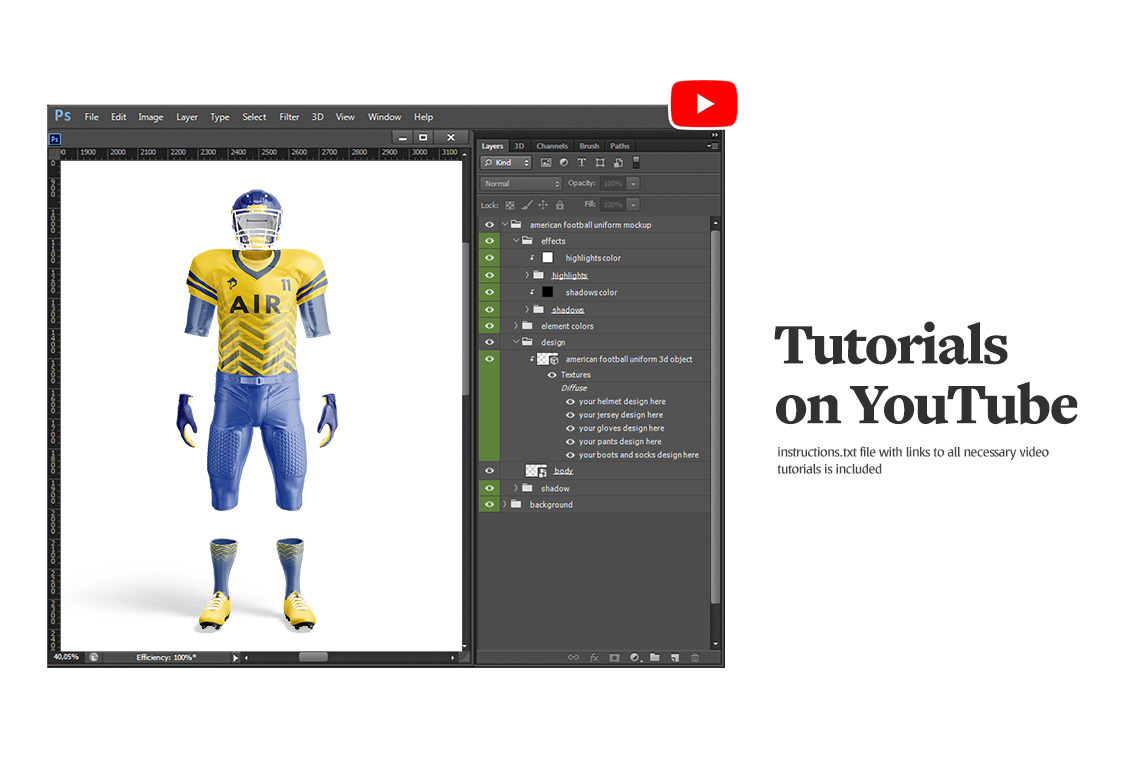Click status bar icon beside zoom percentage
Viewport: 1138px width, 759px height.
[x=94, y=657]
